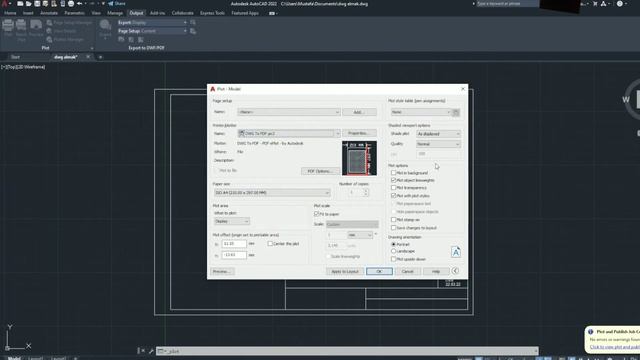This screenshot has width=640, height=360.
Task: Enable Plot stamp on checkbox
Action: (x=393, y=220)
